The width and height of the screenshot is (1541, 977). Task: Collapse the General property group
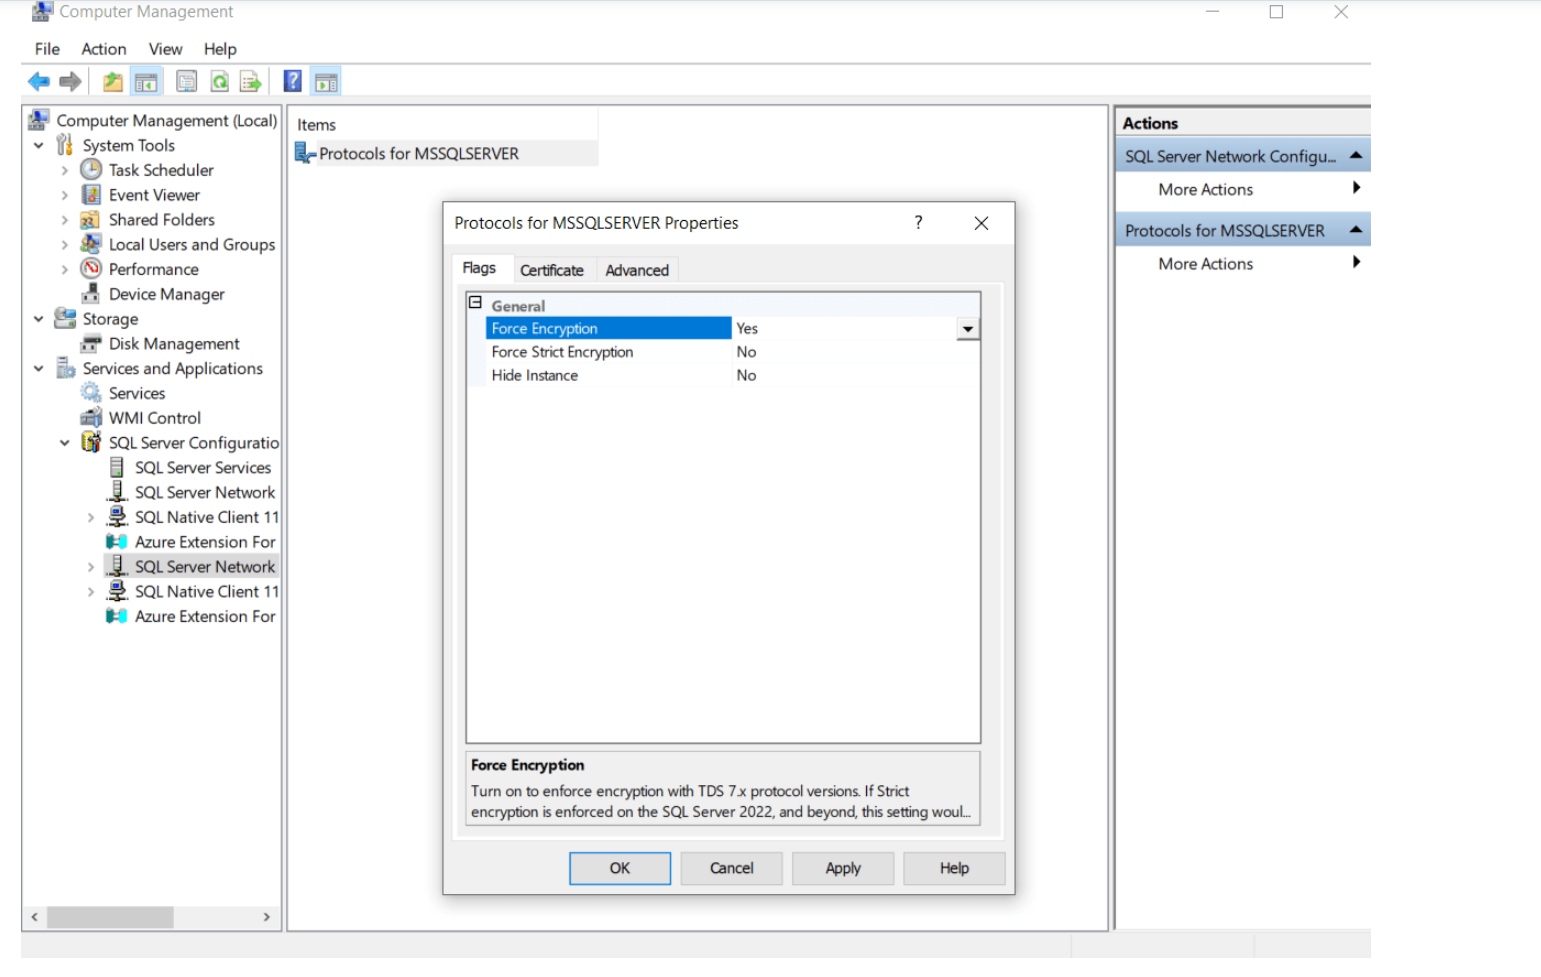point(476,303)
